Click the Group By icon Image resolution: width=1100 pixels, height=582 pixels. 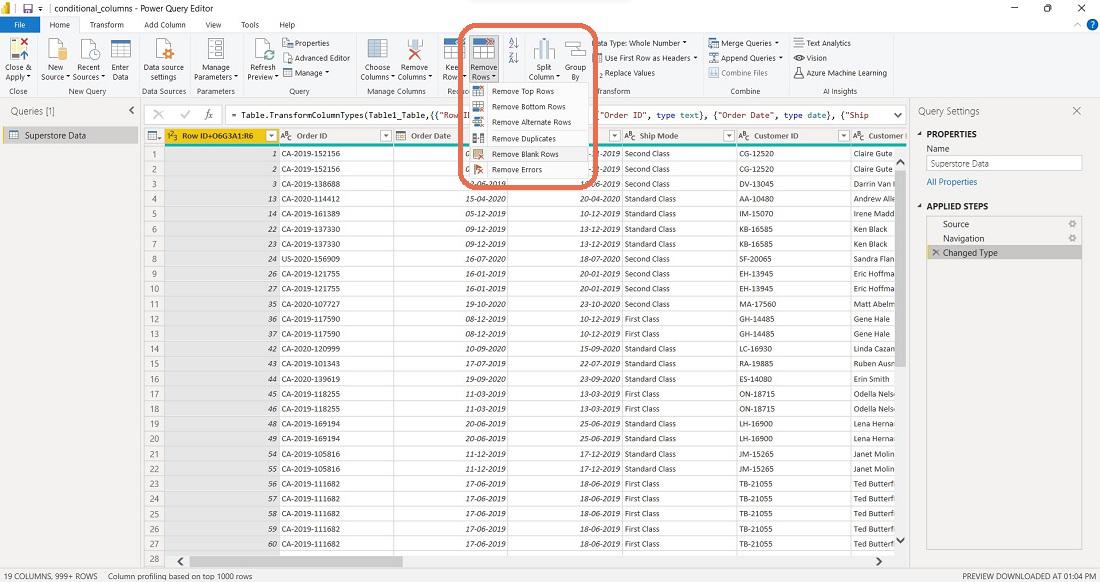575,50
